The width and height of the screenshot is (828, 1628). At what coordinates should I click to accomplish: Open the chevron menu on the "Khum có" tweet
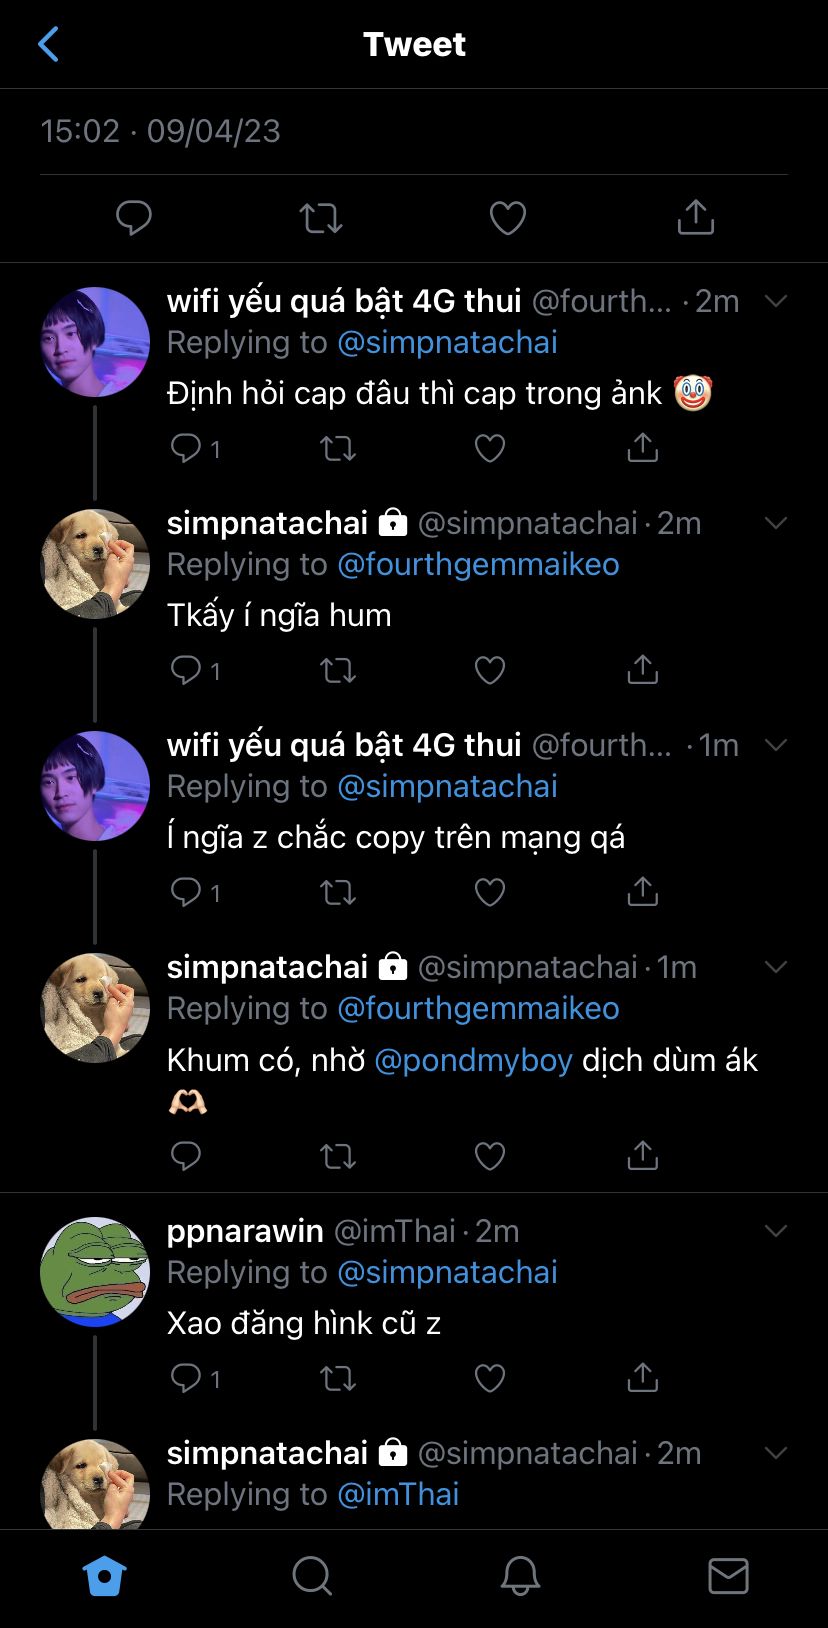pyautogui.click(x=776, y=967)
